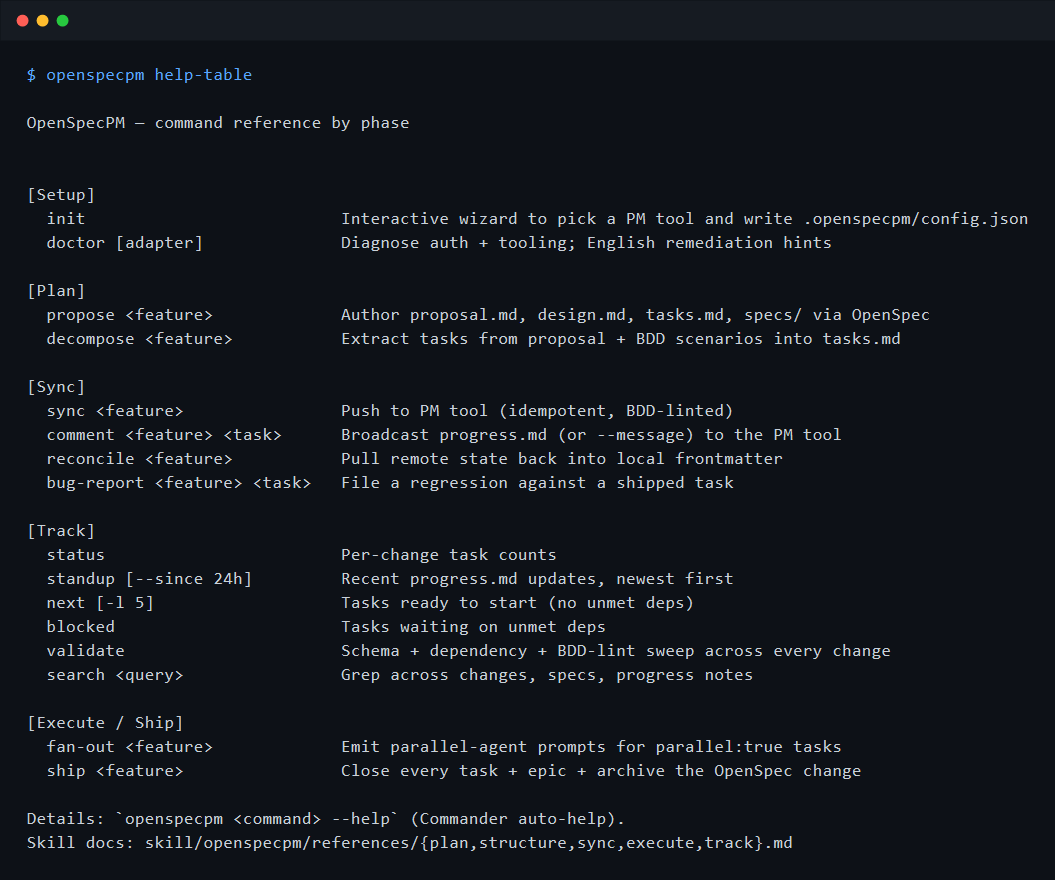This screenshot has width=1055, height=880.
Task: Select the [Track] section header
Action: tap(61, 531)
